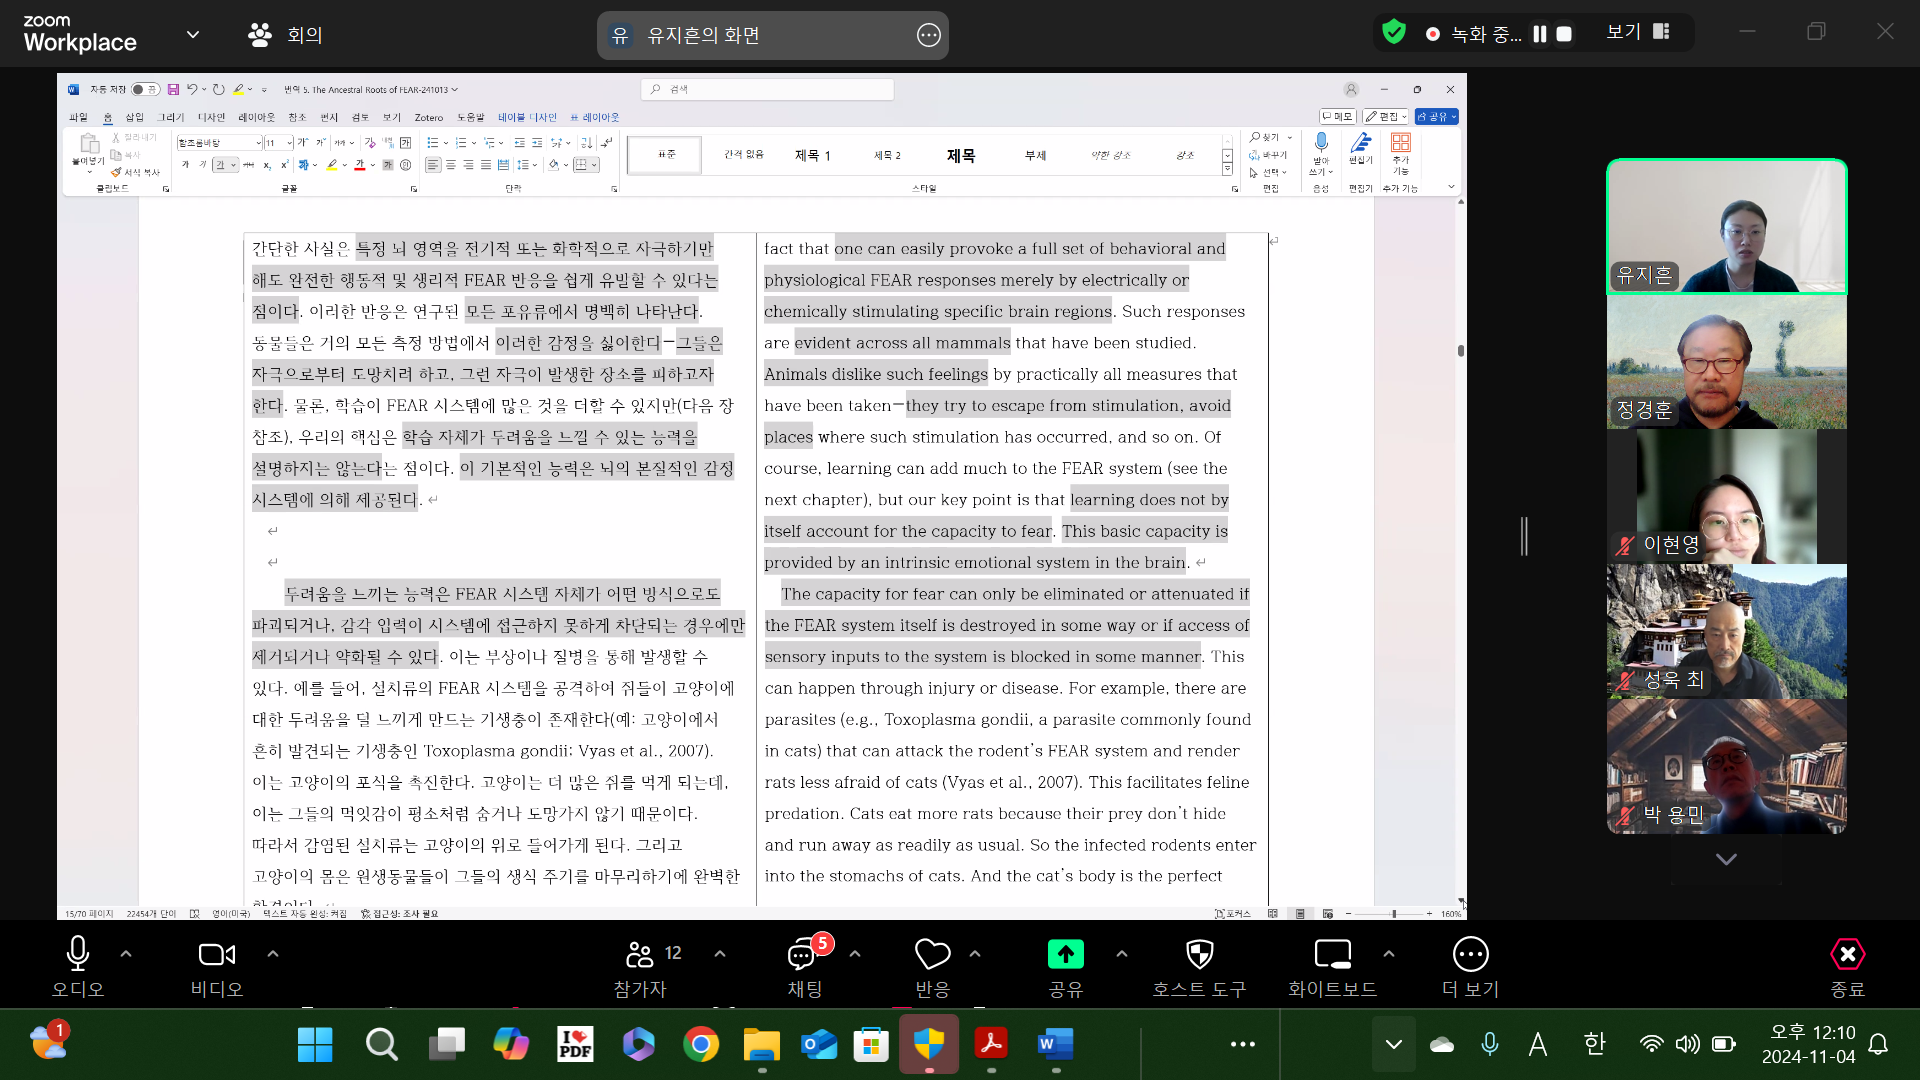The width and height of the screenshot is (1920, 1080).
Task: Expand the styles gallery
Action: coord(1227,171)
